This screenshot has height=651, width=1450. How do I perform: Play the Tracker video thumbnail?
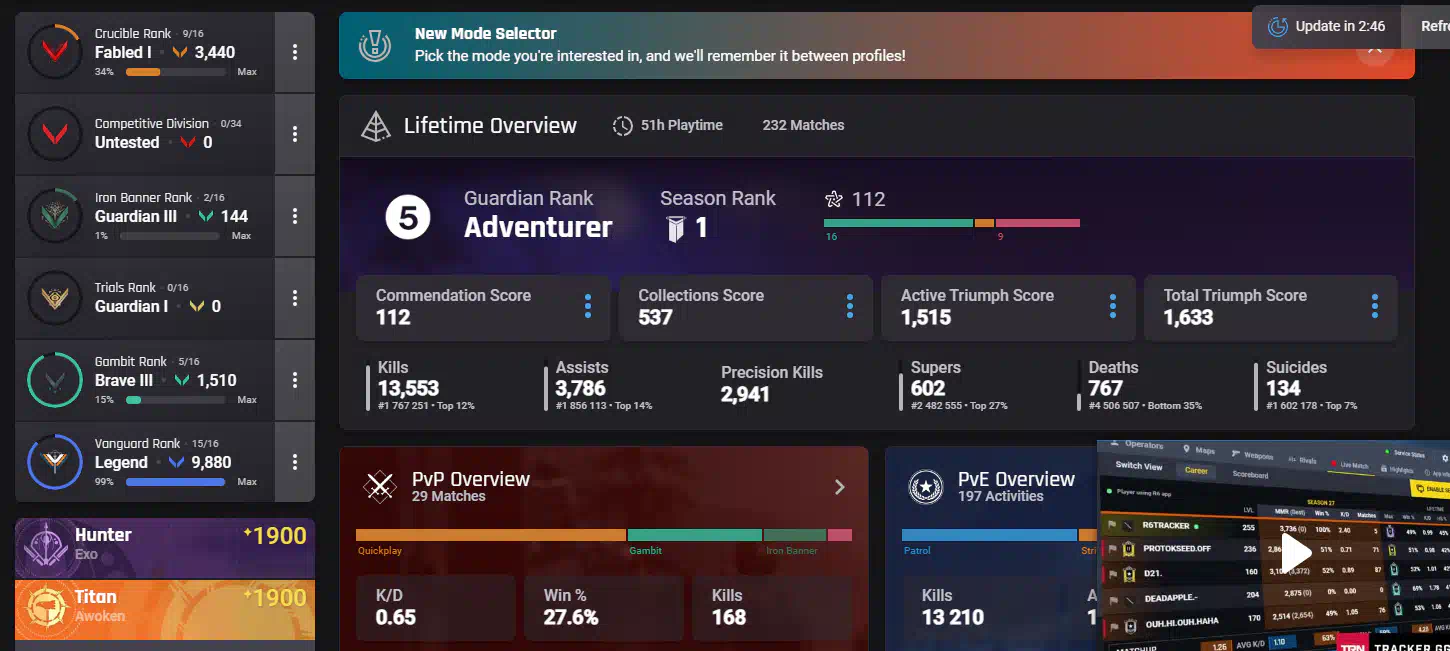[x=1296, y=552]
